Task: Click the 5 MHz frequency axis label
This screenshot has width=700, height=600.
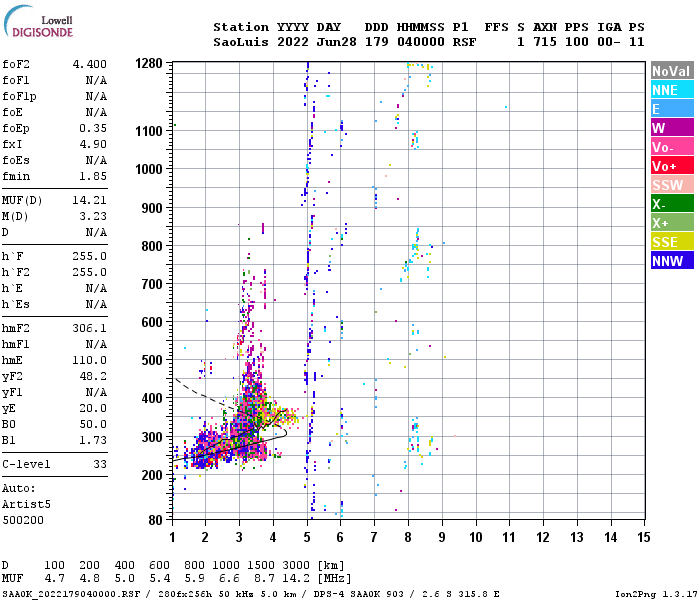Action: coord(307,537)
